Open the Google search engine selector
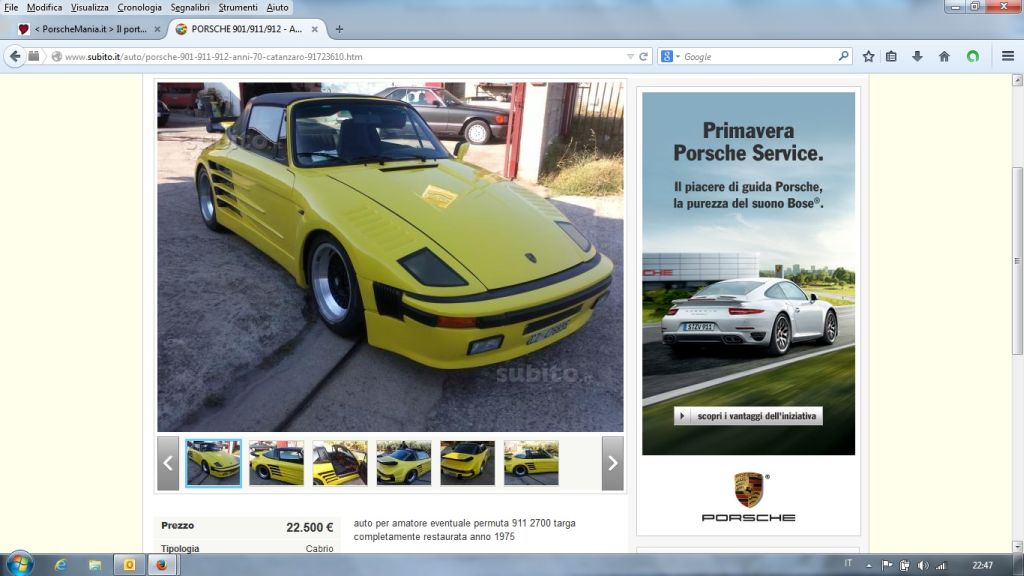 (670, 57)
